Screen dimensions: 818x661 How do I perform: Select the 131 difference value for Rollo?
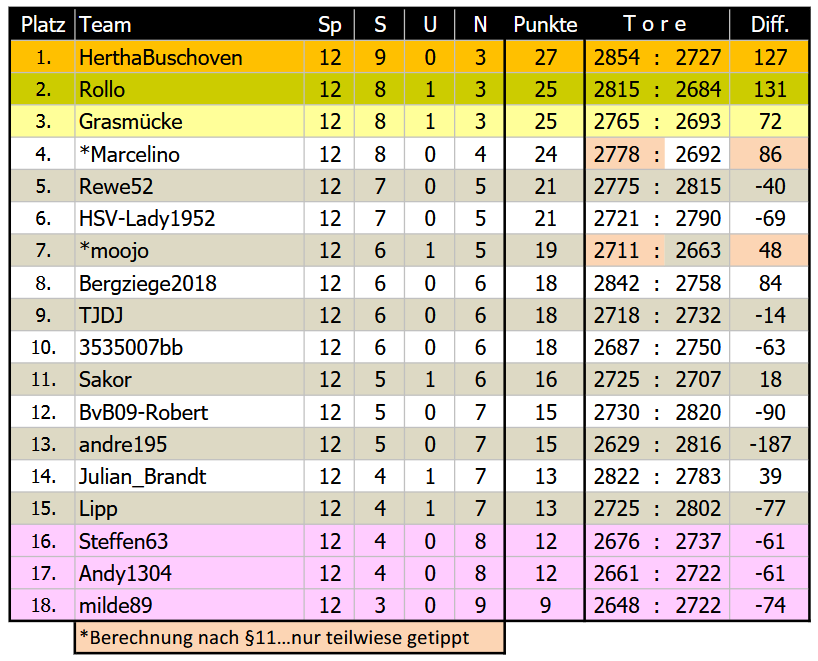(770, 90)
